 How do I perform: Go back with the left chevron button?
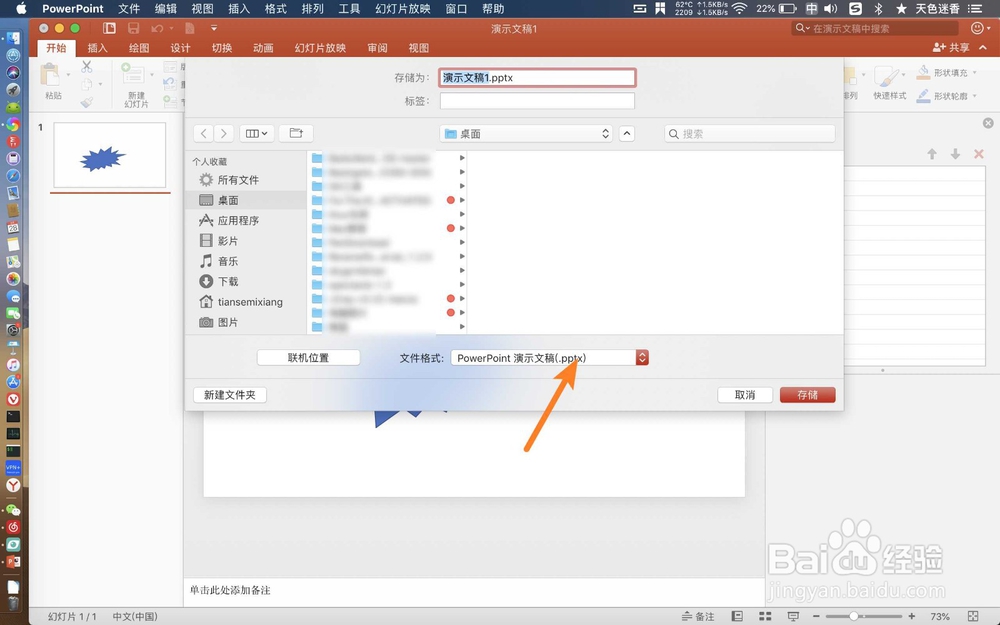(203, 133)
